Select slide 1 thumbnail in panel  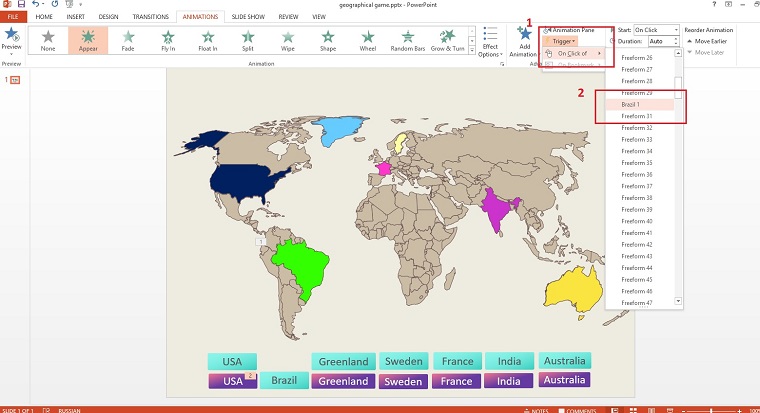tap(17, 78)
